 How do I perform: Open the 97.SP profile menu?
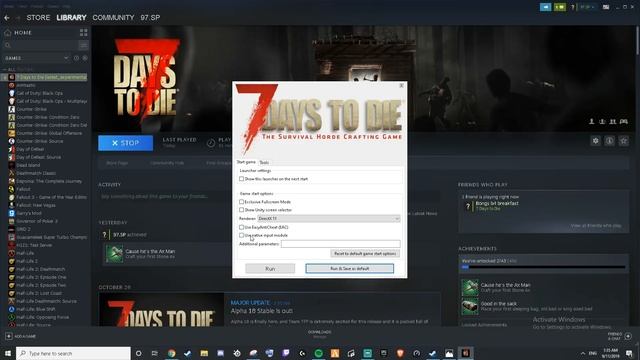pyautogui.click(x=150, y=18)
